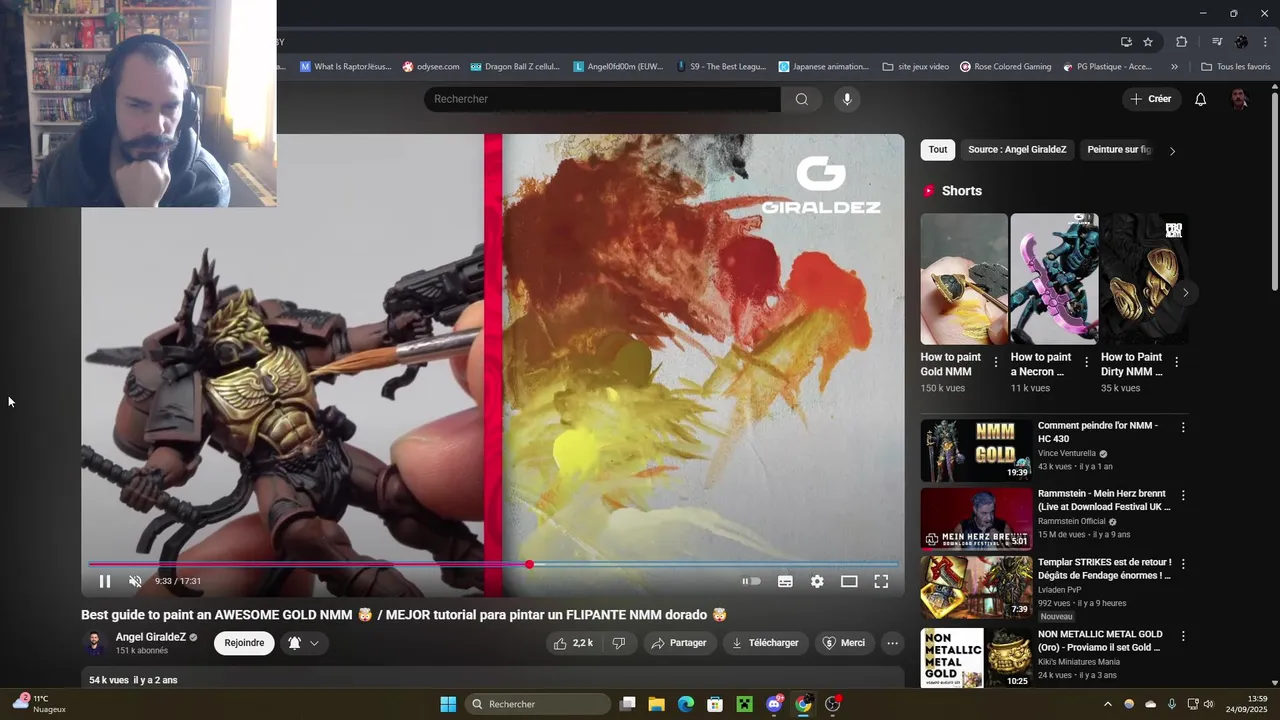Enter fullscreen mode
The image size is (1280, 720).
(881, 581)
